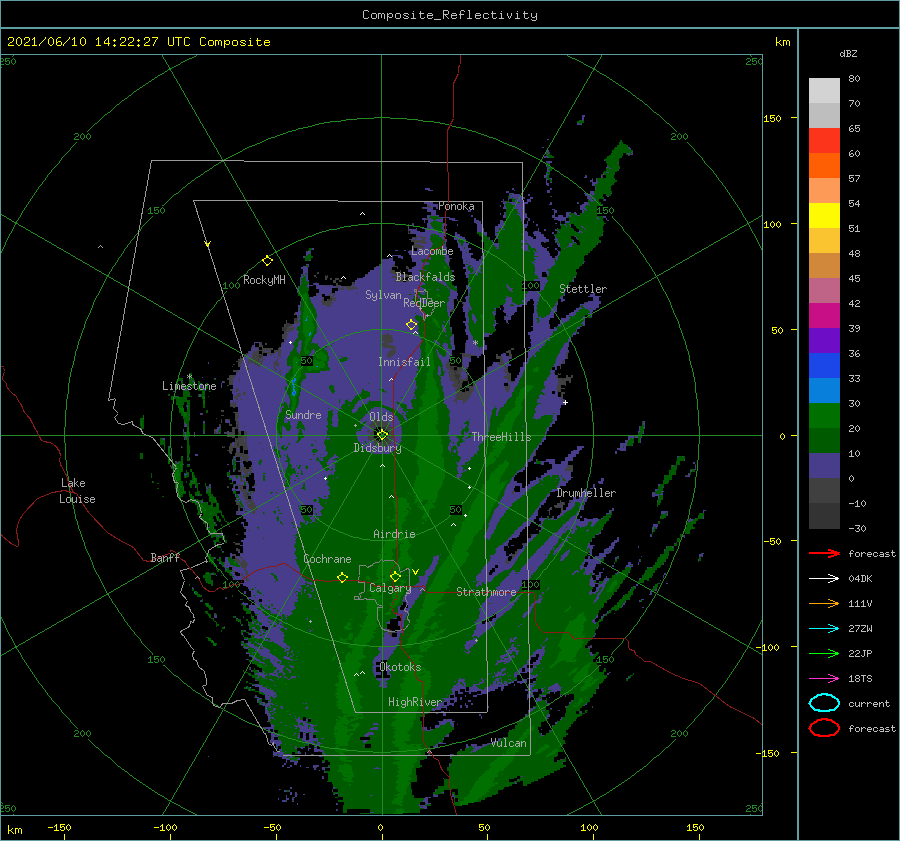Click the Banff town label
This screenshot has width=900, height=841.
[165, 557]
